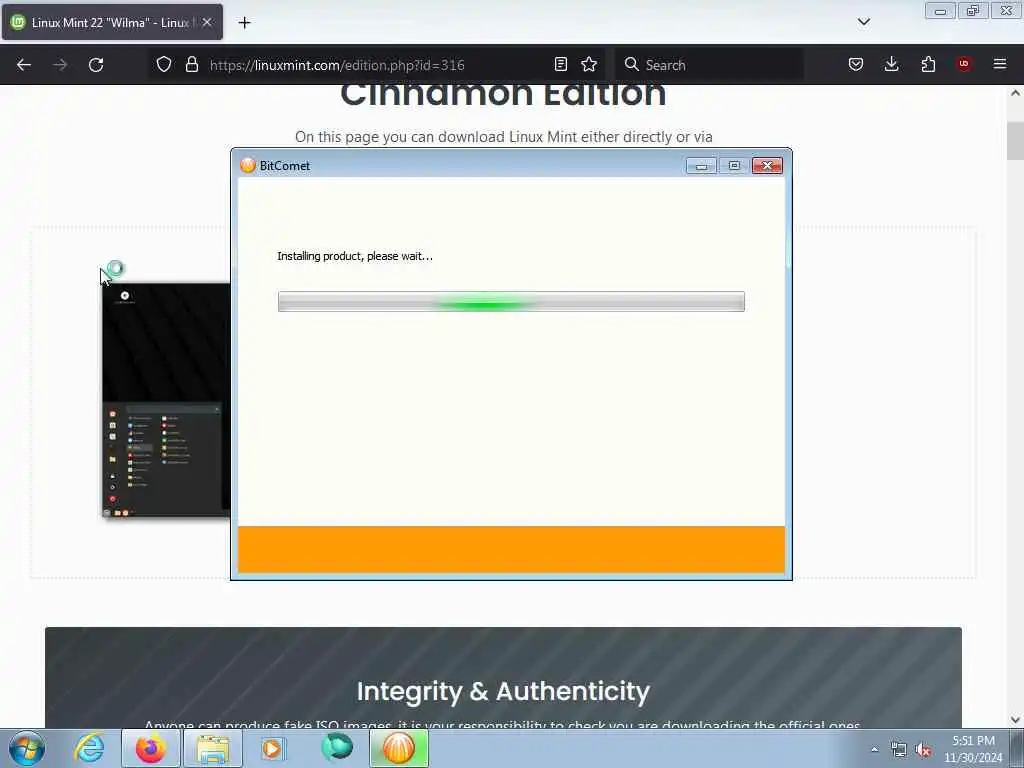The image size is (1024, 768).
Task: Click the Firefox forward arrow
Action: (x=60, y=65)
